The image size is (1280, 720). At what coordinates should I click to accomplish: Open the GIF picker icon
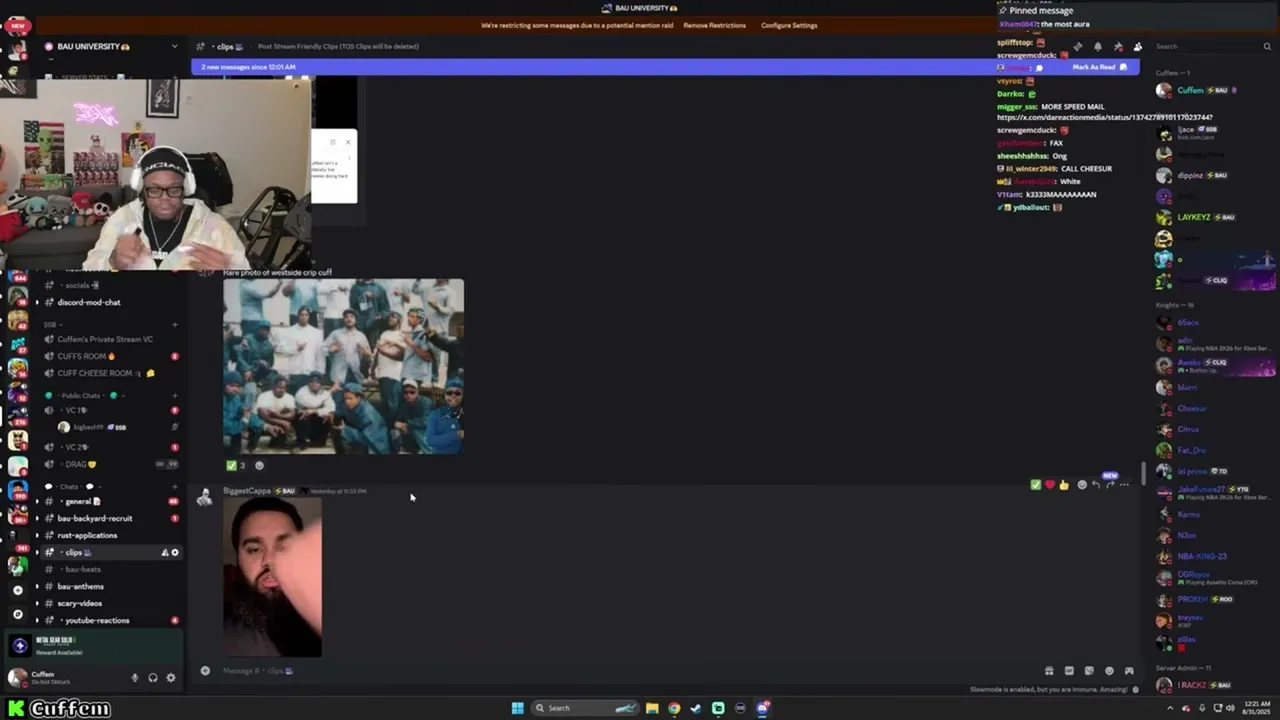point(1069,671)
